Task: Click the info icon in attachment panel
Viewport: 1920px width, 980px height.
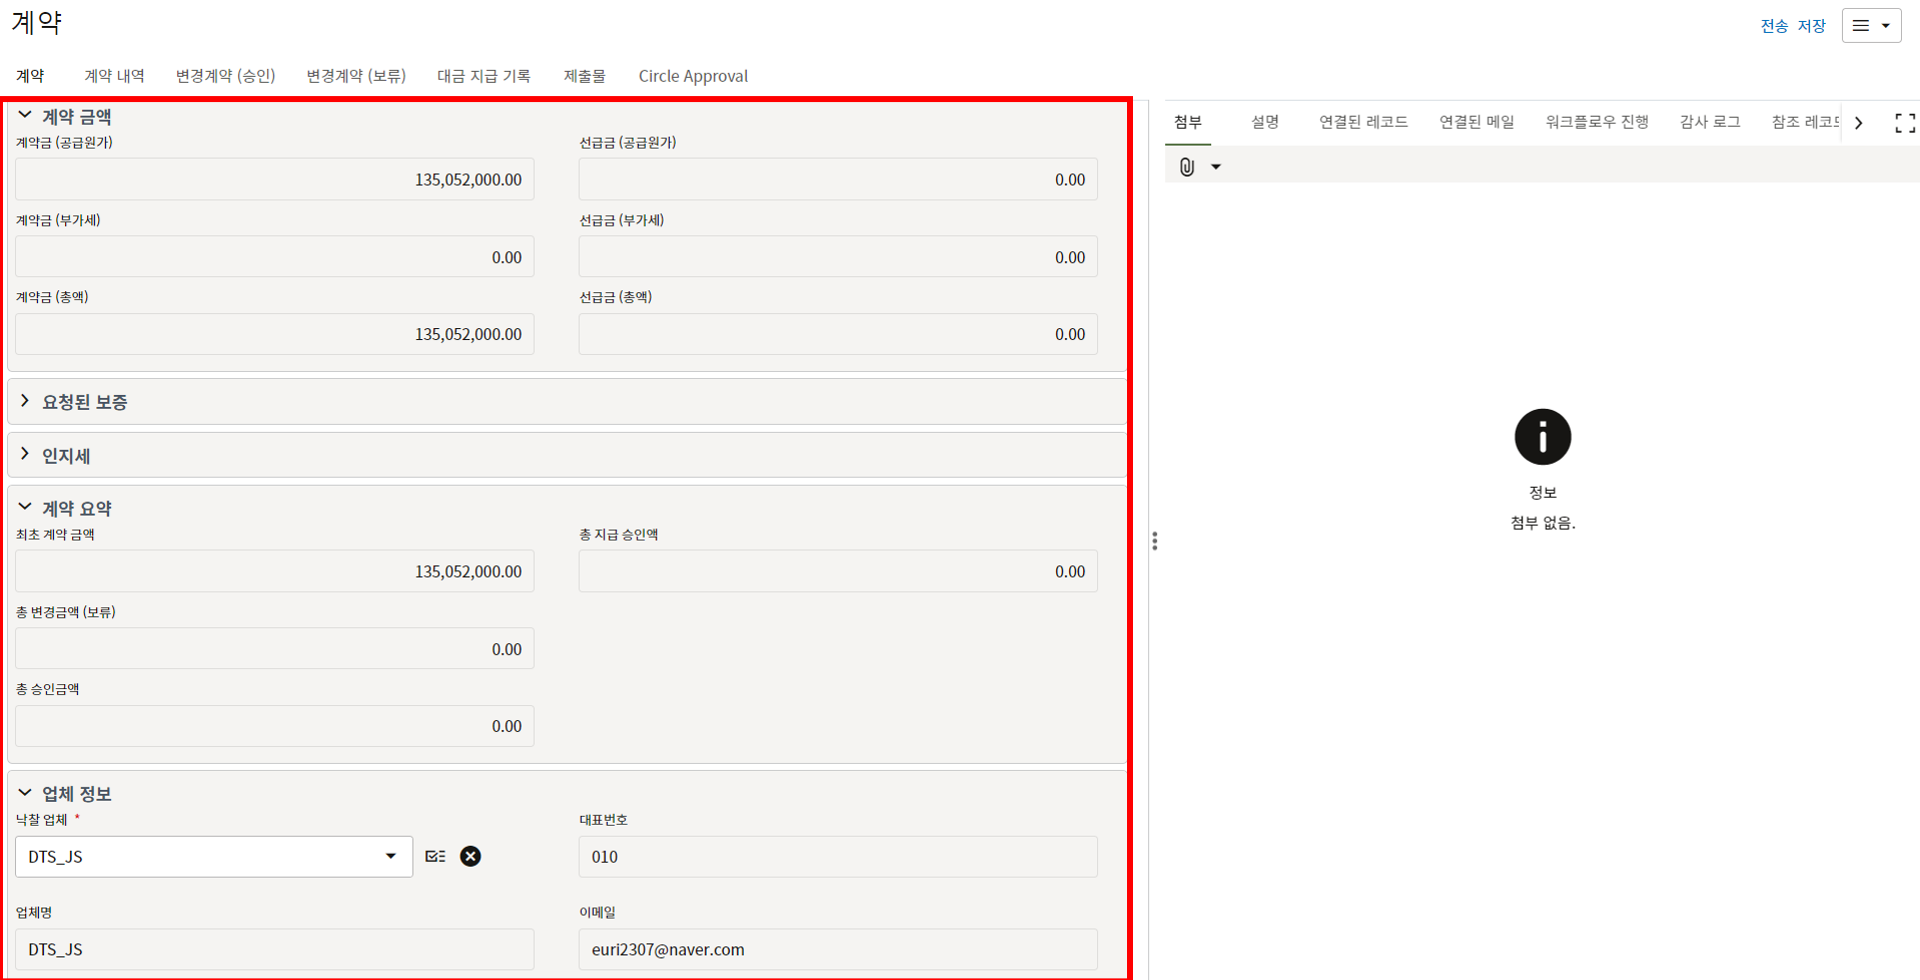Action: click(x=1542, y=437)
